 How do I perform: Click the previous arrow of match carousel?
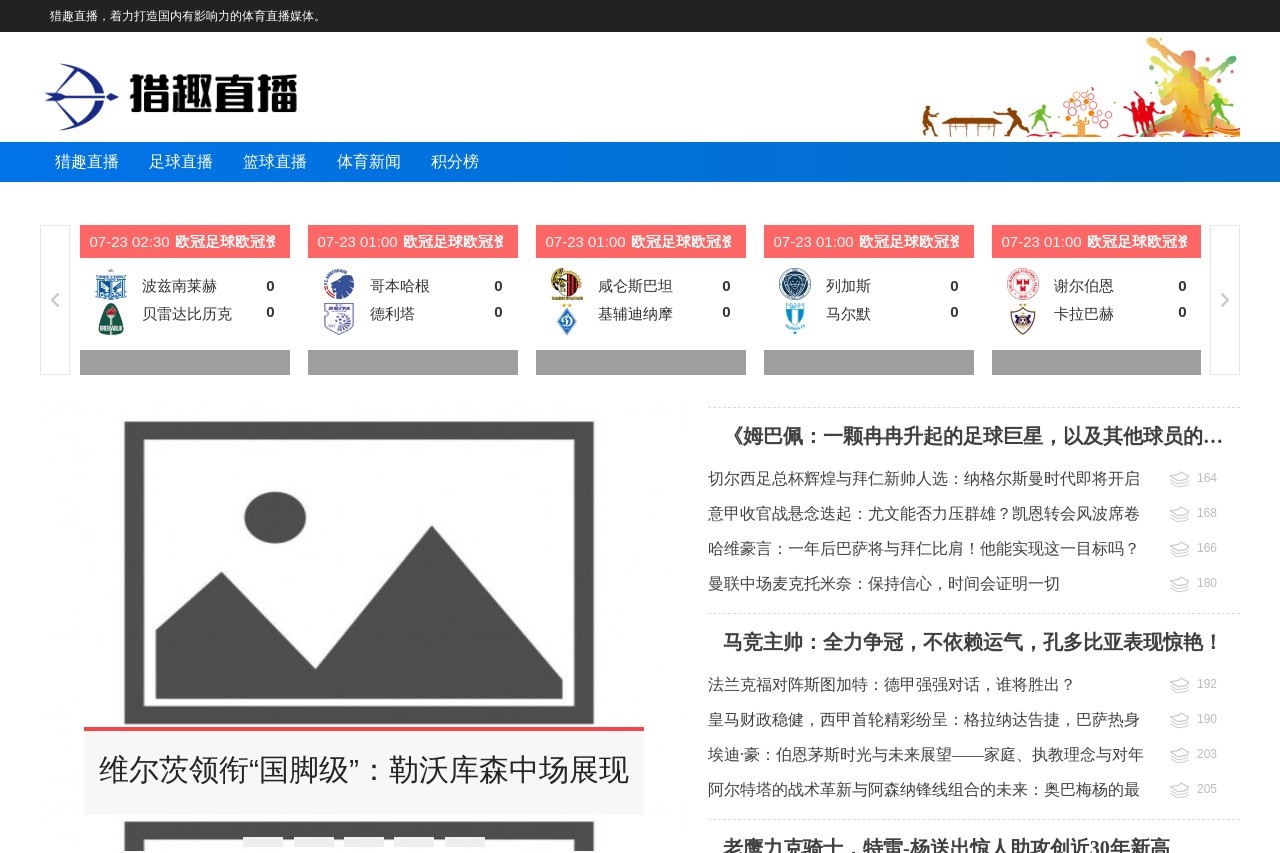coord(55,300)
